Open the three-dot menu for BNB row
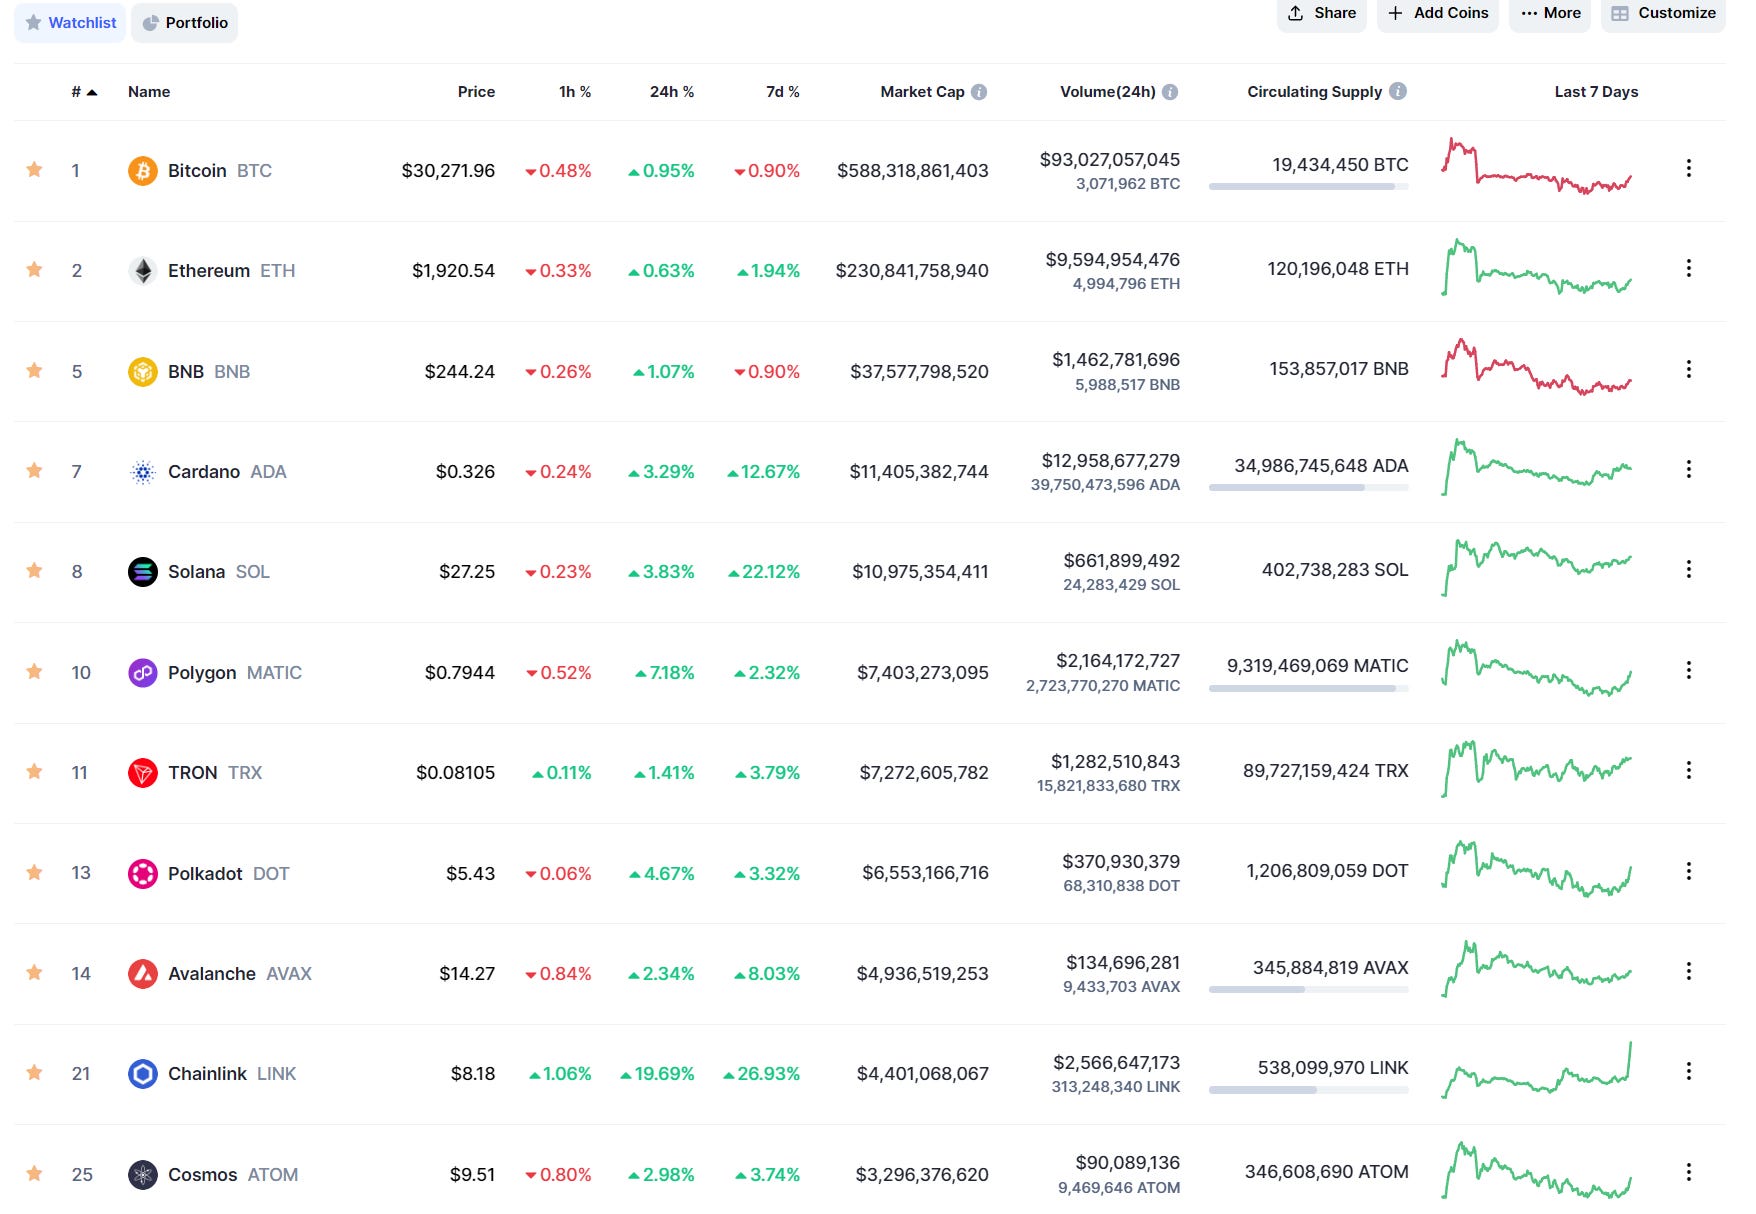The height and width of the screenshot is (1214, 1756). 1689,369
